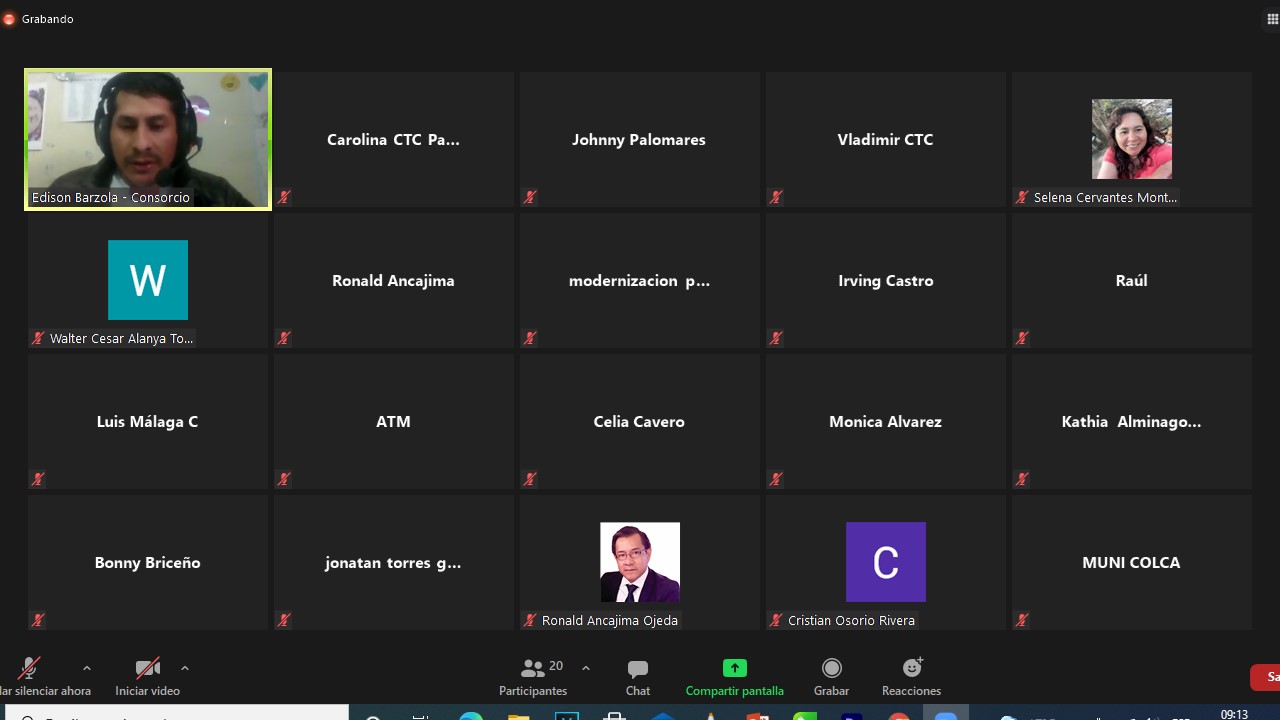Start video with Iniciar video button
The image size is (1280, 720).
[x=148, y=668]
